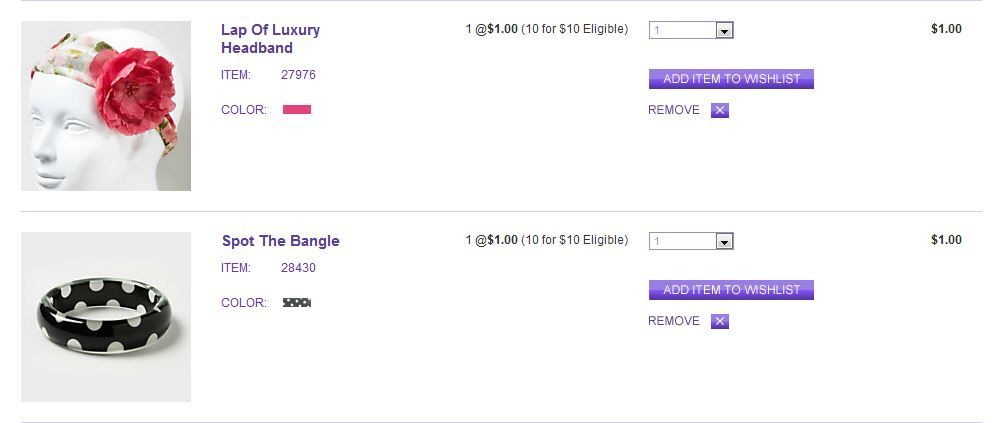The width and height of the screenshot is (996, 423).
Task: Click item number 27976
Action: 298,75
